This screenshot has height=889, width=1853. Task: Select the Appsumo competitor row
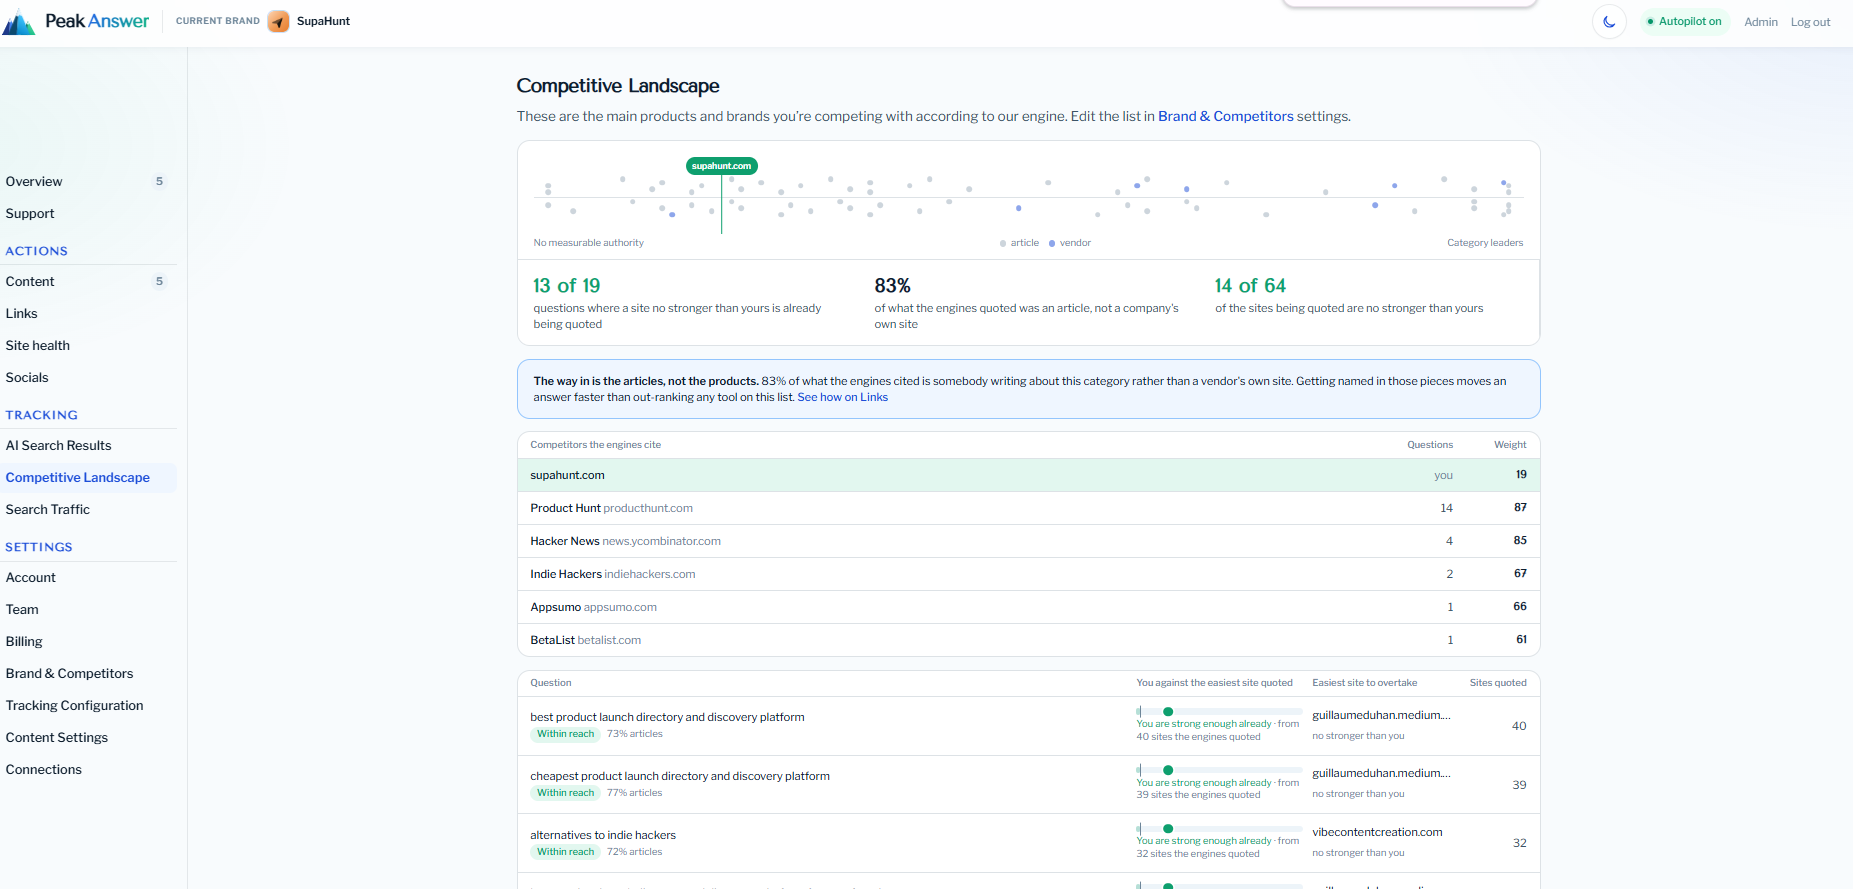click(x=1028, y=607)
